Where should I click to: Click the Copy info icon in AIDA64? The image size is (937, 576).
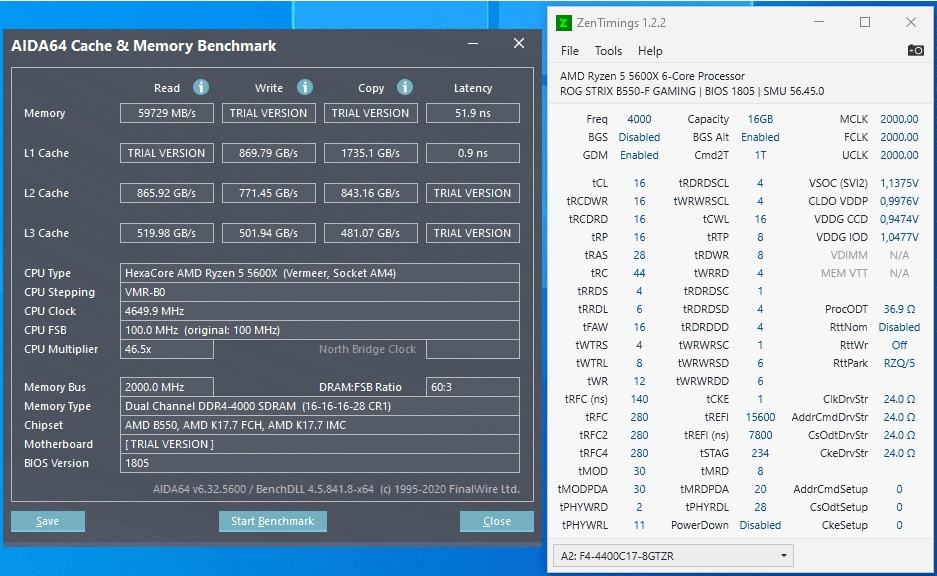click(x=405, y=87)
